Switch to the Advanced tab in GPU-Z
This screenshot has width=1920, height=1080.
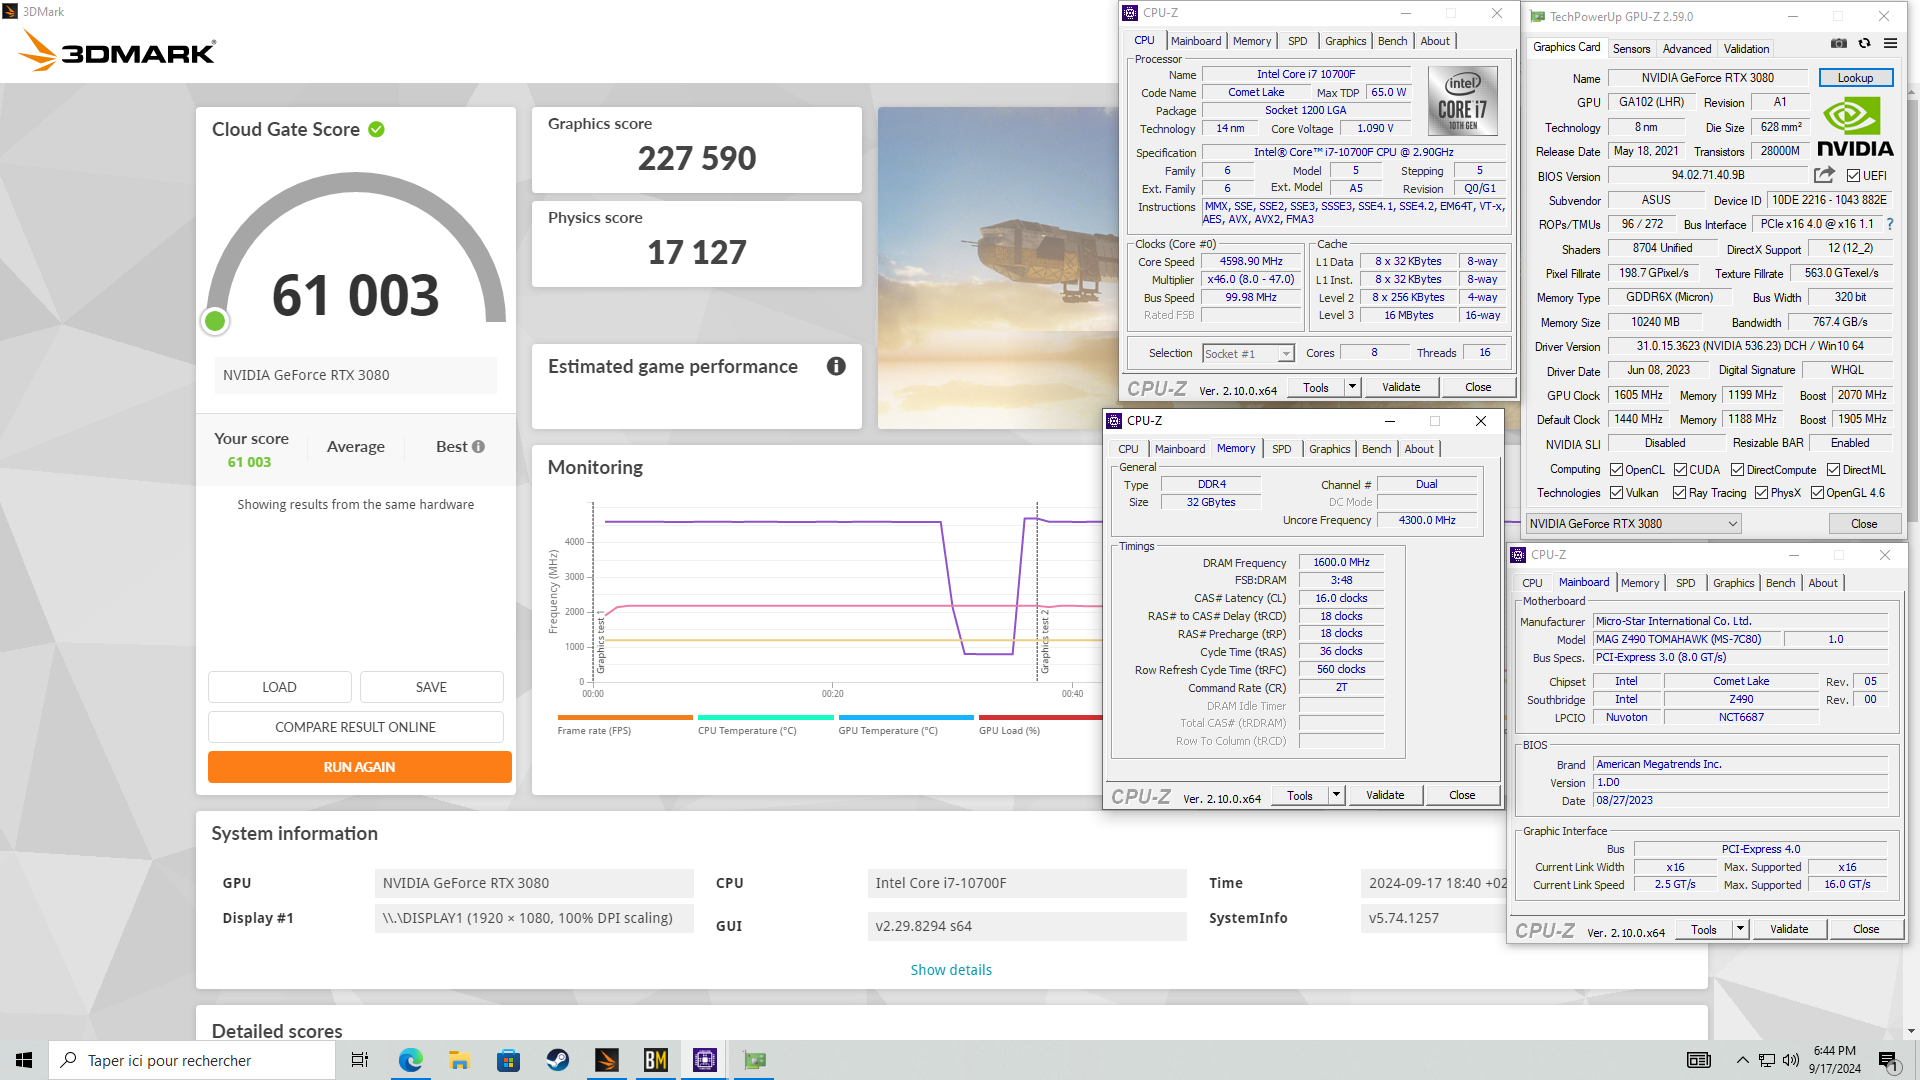(1687, 49)
